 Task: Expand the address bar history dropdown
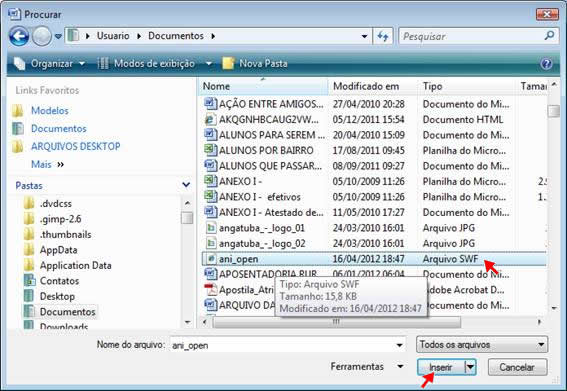(x=364, y=36)
